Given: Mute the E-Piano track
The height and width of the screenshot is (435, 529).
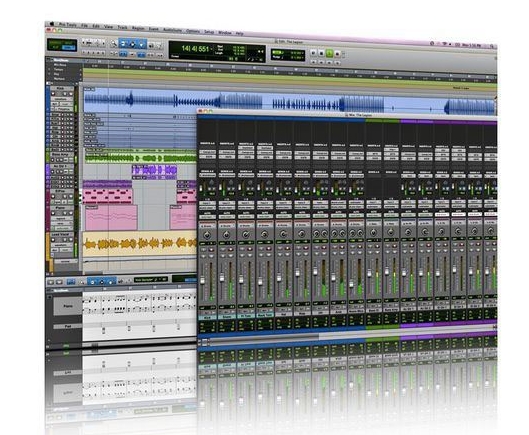Looking at the screenshot, I should pos(71,196).
